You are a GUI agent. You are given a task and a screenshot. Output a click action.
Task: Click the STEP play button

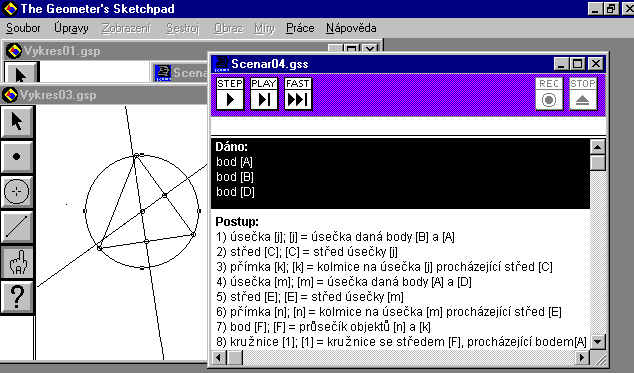[230, 94]
